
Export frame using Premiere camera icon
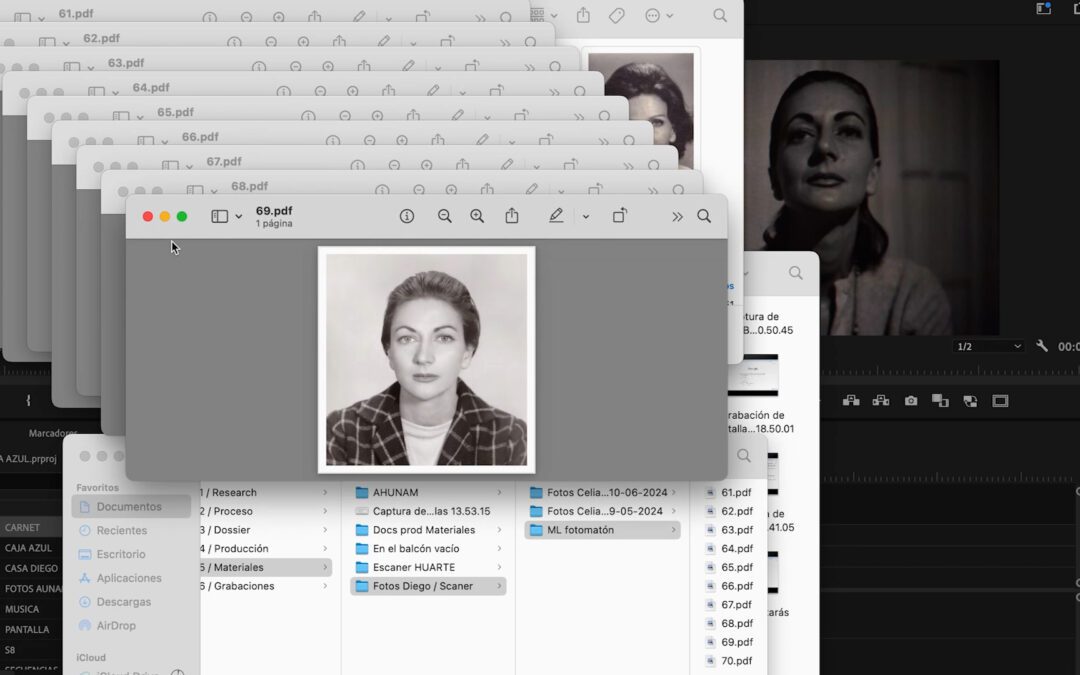[911, 401]
